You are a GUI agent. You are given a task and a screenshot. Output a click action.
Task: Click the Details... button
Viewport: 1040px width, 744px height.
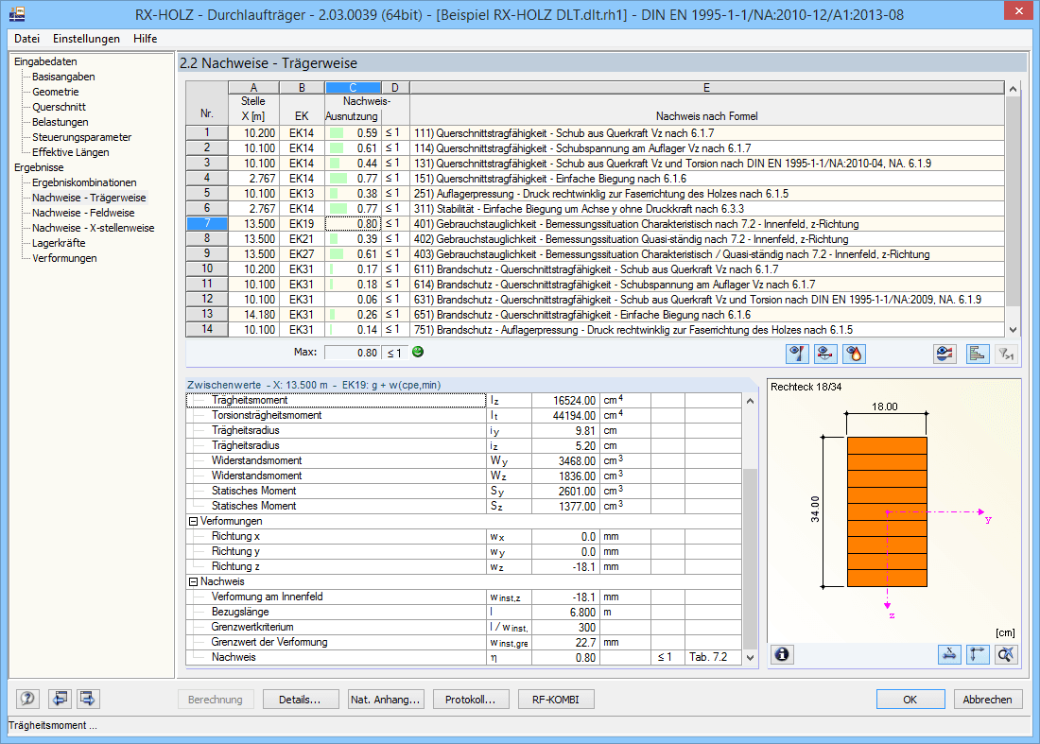tap(300, 700)
